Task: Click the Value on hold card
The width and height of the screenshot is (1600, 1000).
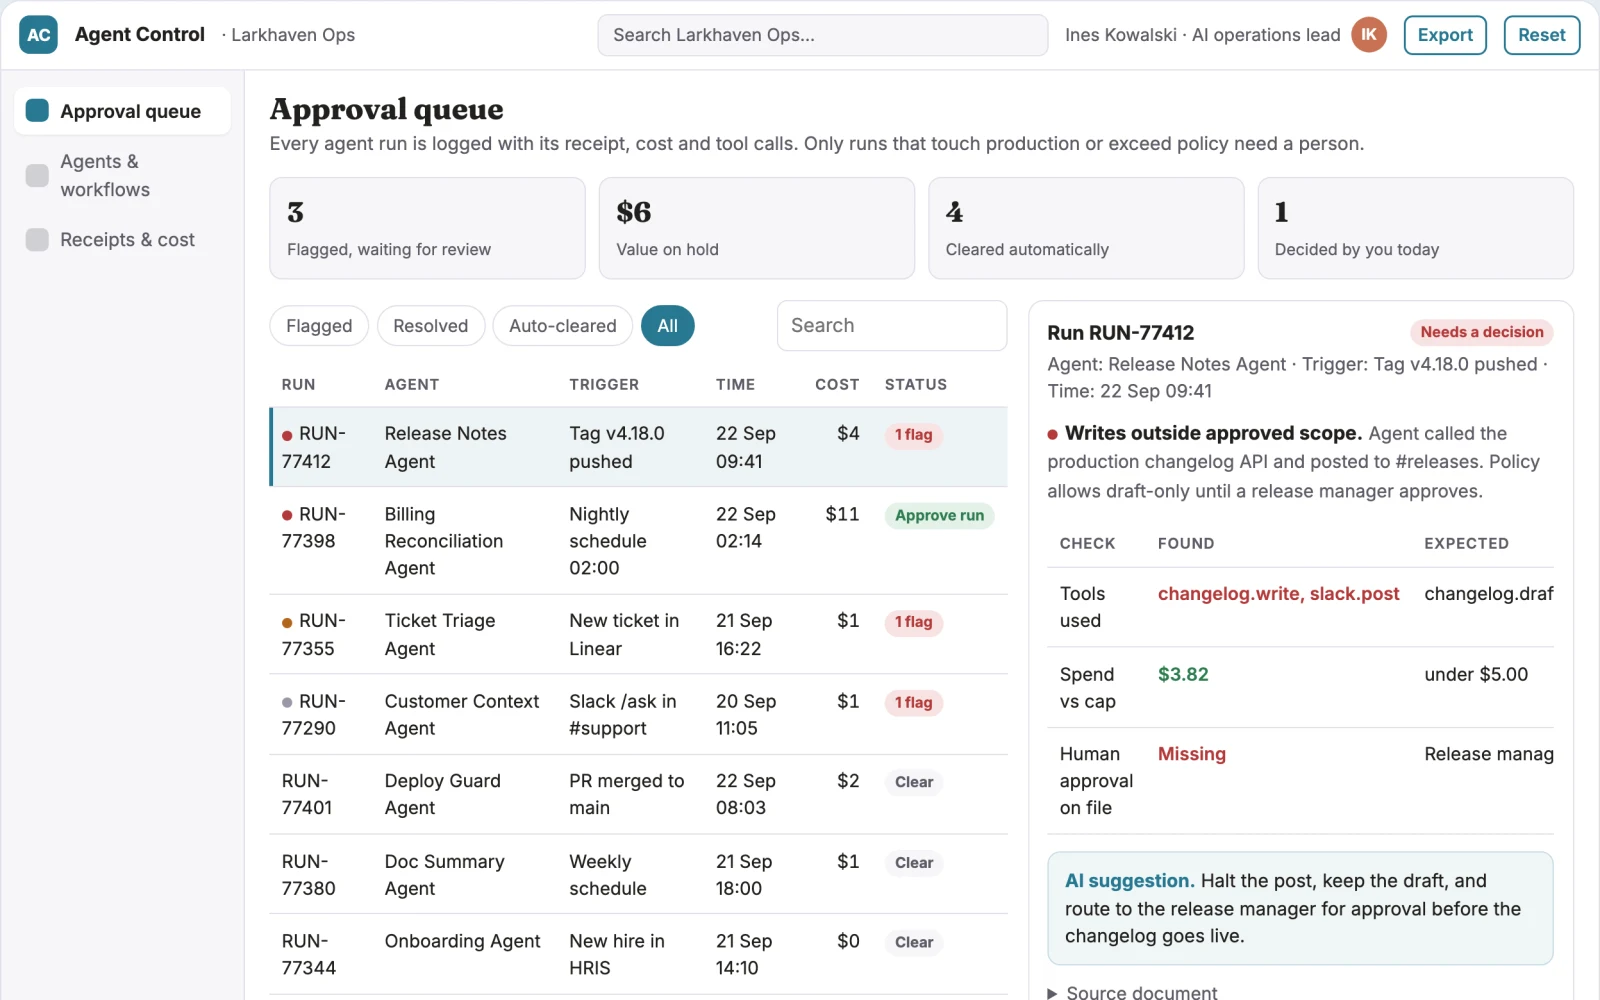Action: [x=756, y=228]
